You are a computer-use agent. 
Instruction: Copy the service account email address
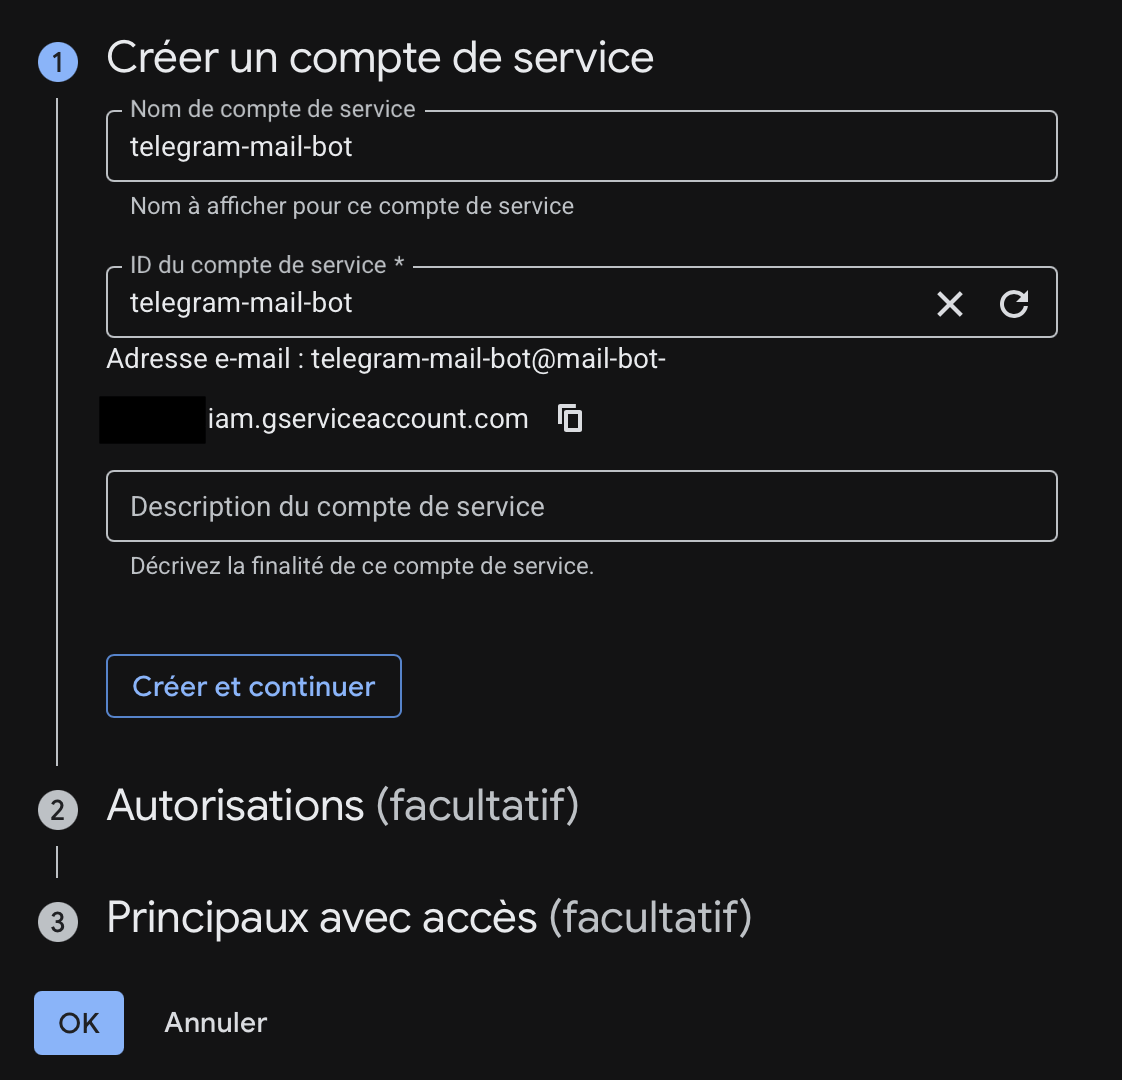tap(570, 418)
